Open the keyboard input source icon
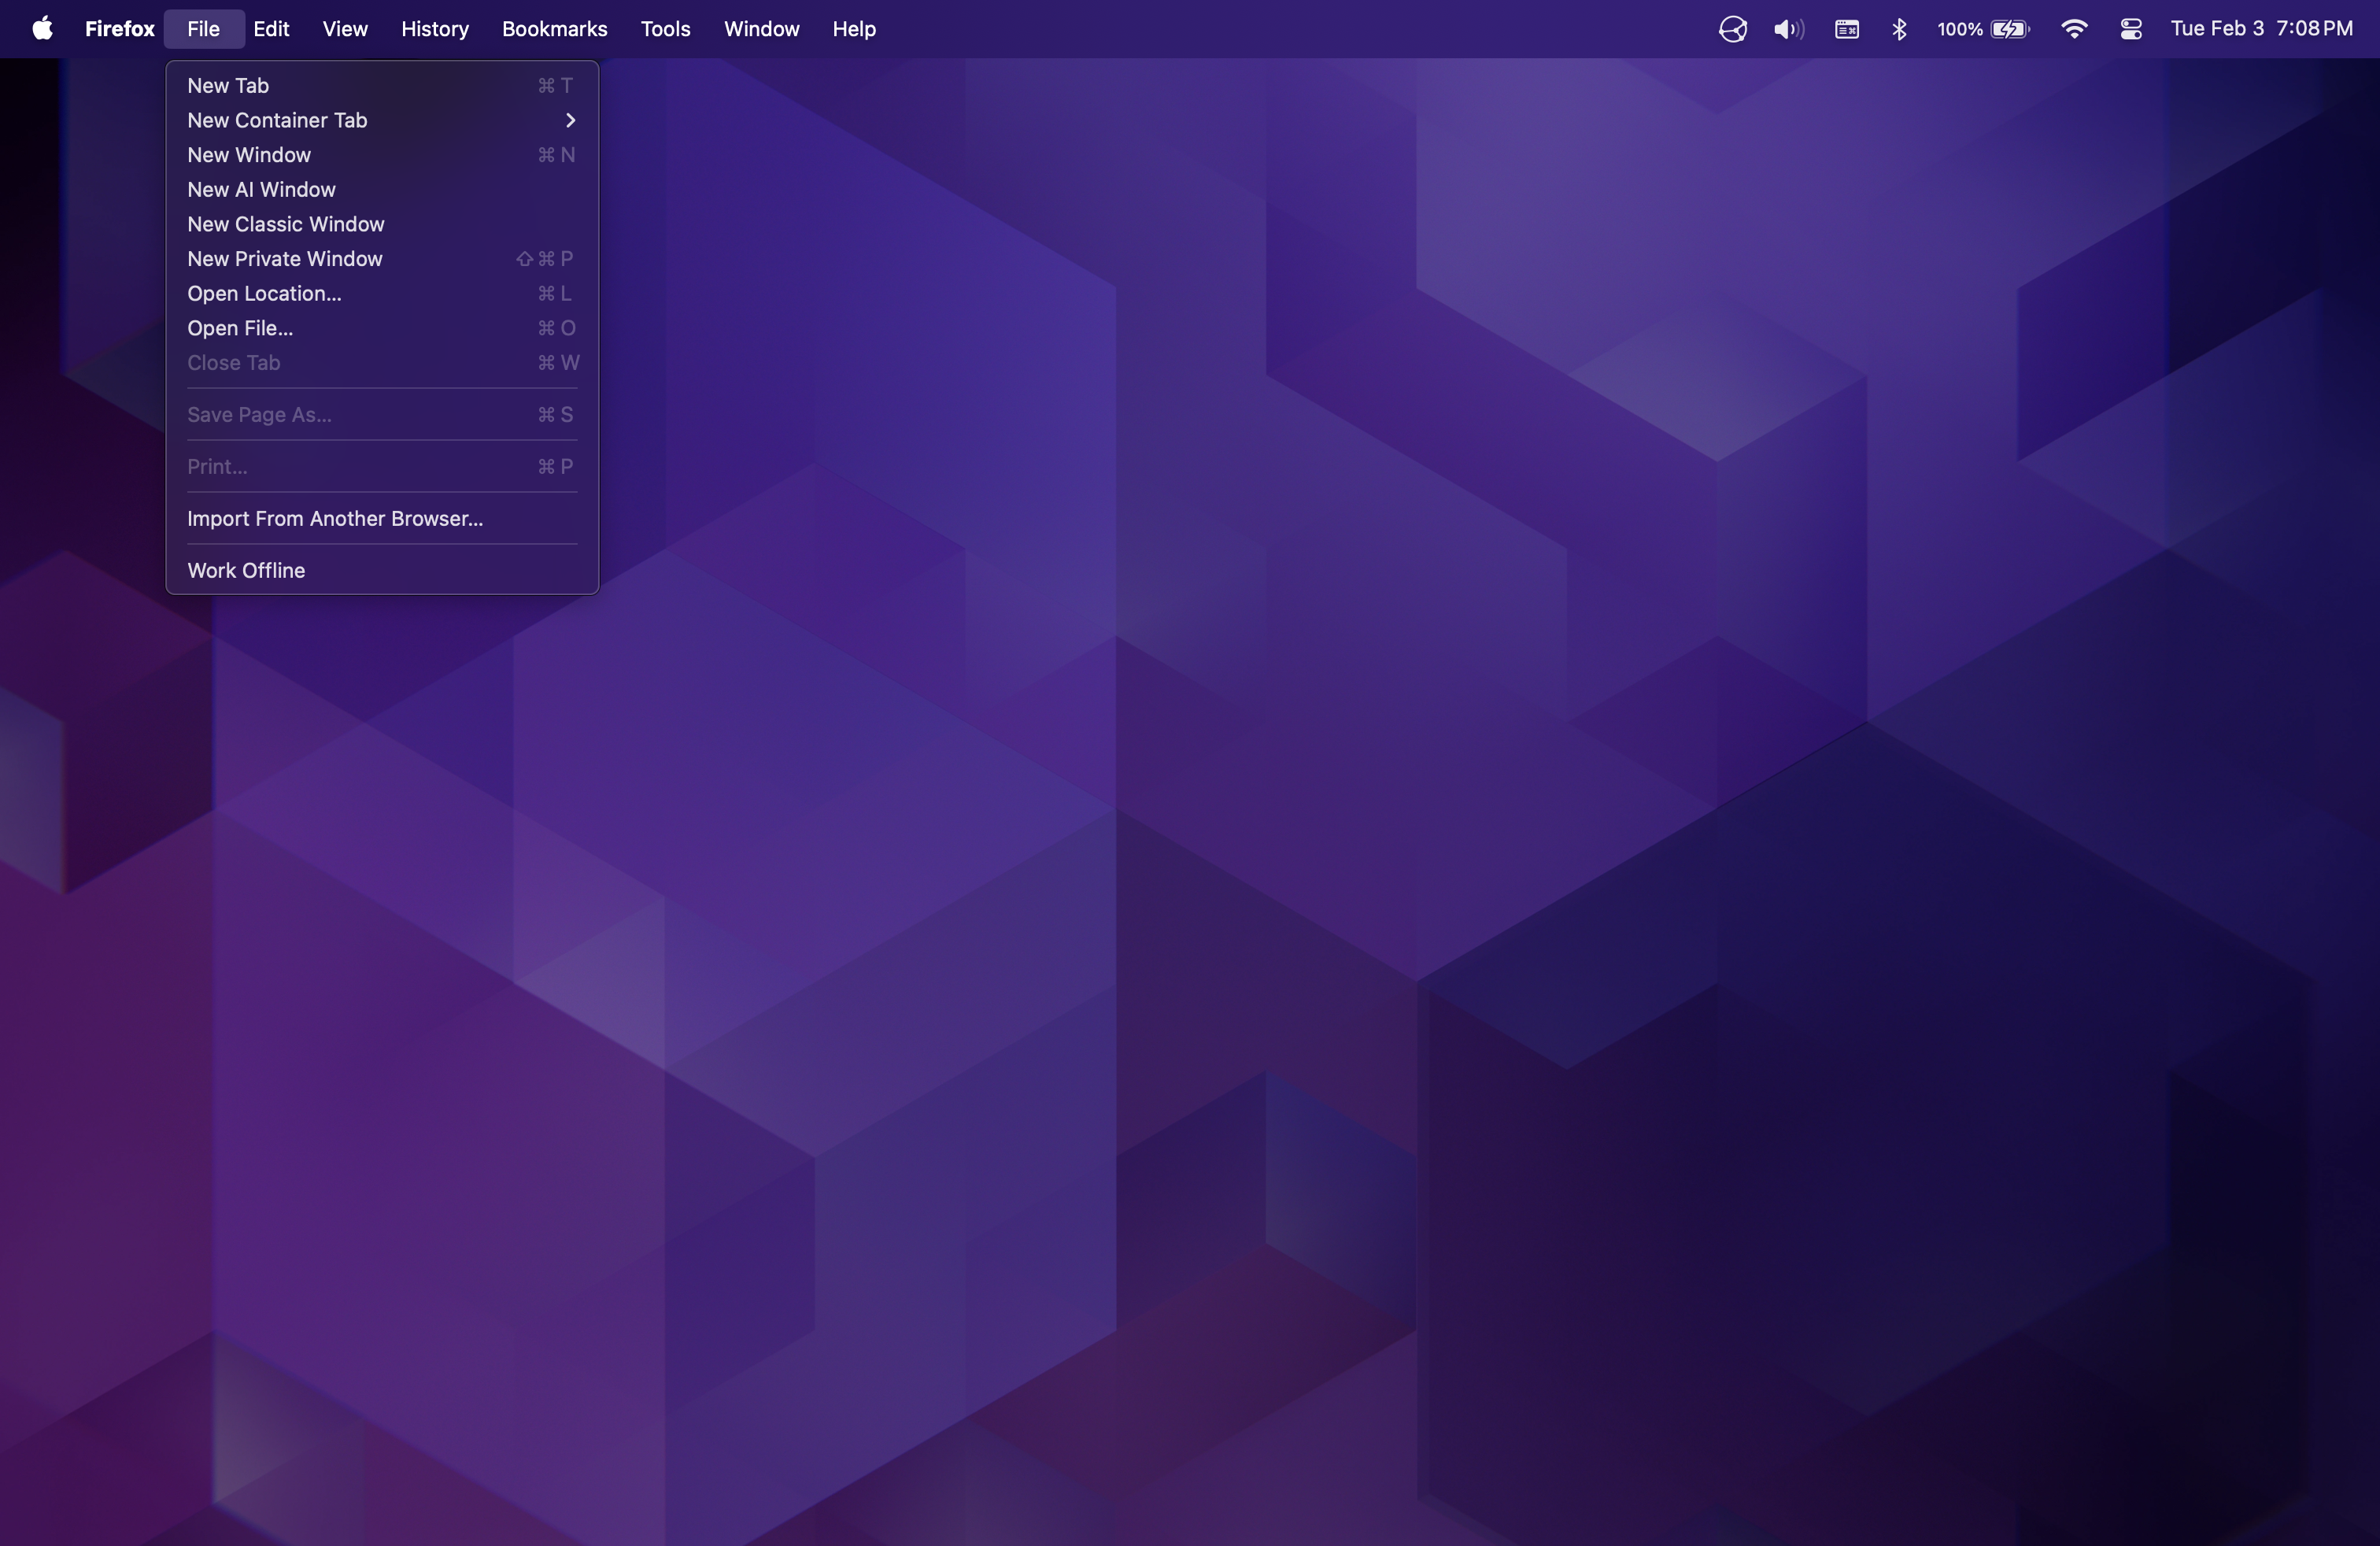The width and height of the screenshot is (2380, 1546). point(1846,29)
